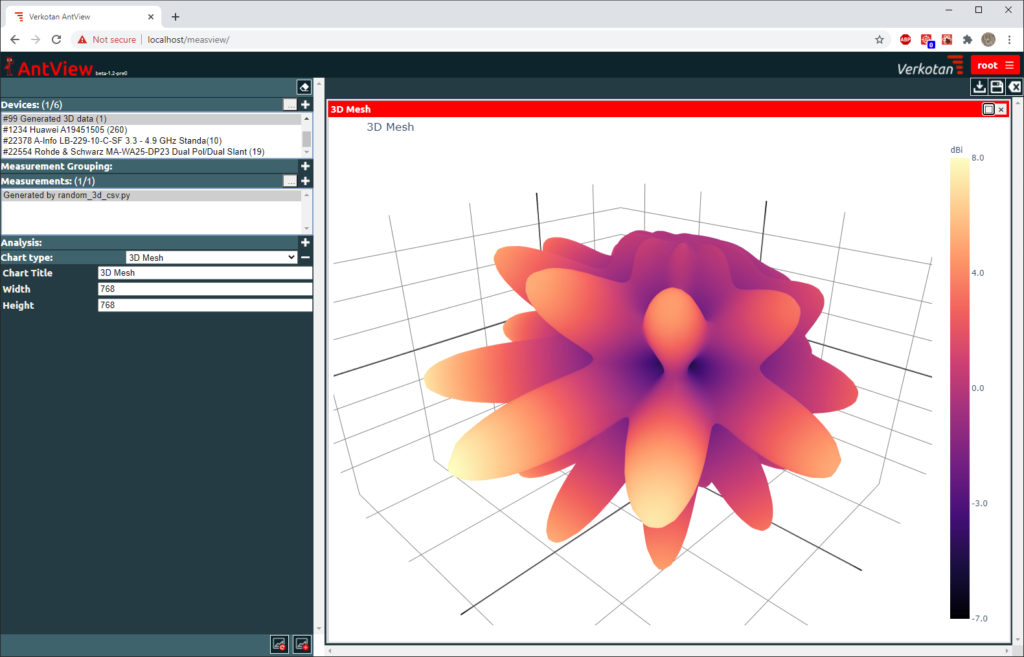Select the Rohde & Schwarz MA-WA25-DP23 device
Image resolution: width=1024 pixels, height=657 pixels.
132,152
